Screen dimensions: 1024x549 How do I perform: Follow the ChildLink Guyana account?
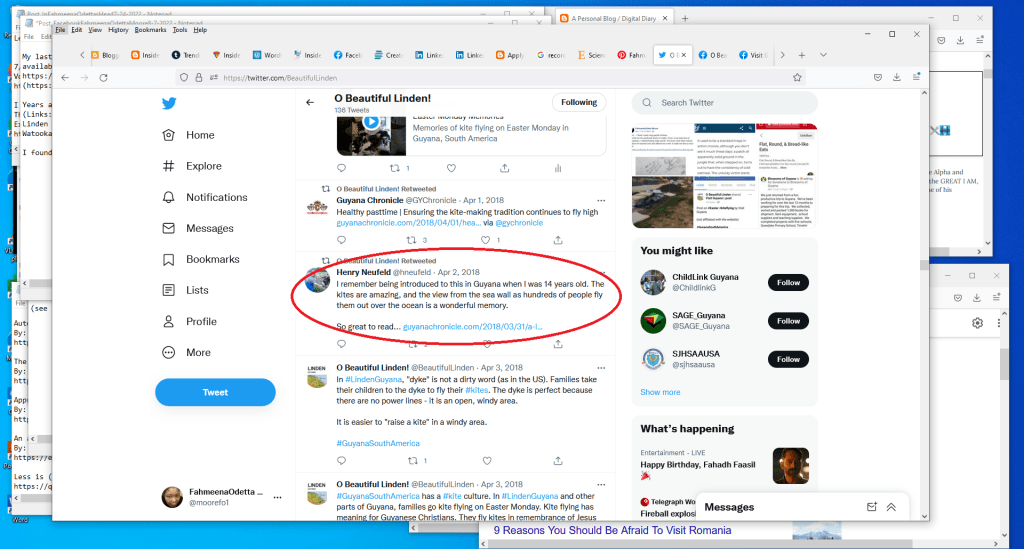click(x=788, y=283)
